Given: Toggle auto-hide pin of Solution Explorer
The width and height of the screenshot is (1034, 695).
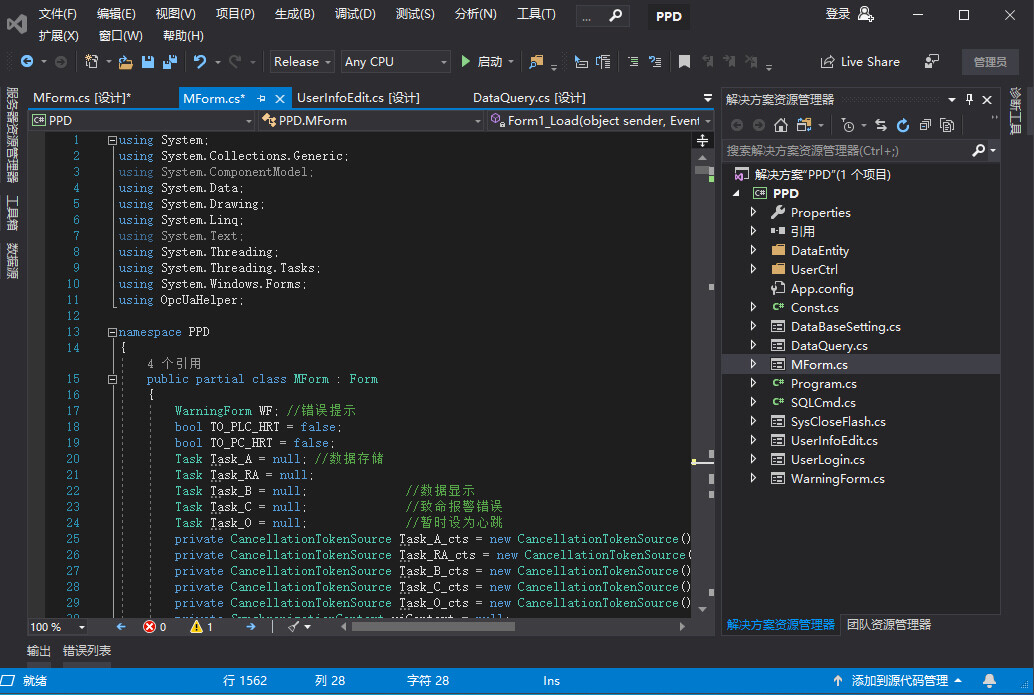Looking at the screenshot, I should tap(969, 100).
